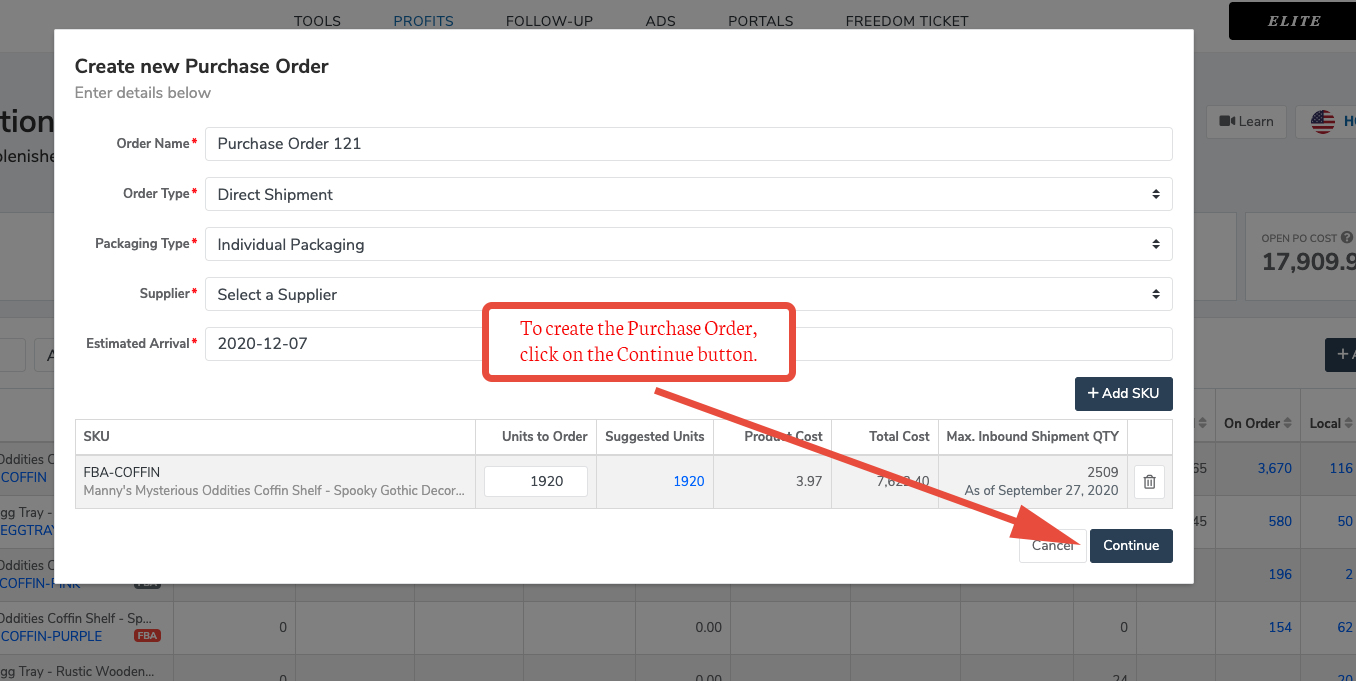1356x681 pixels.
Task: Click the Add SKU button
Action: coord(1123,393)
